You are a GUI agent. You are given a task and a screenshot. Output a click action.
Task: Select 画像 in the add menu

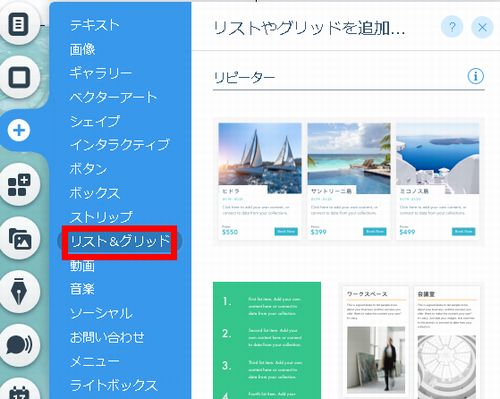tap(82, 49)
